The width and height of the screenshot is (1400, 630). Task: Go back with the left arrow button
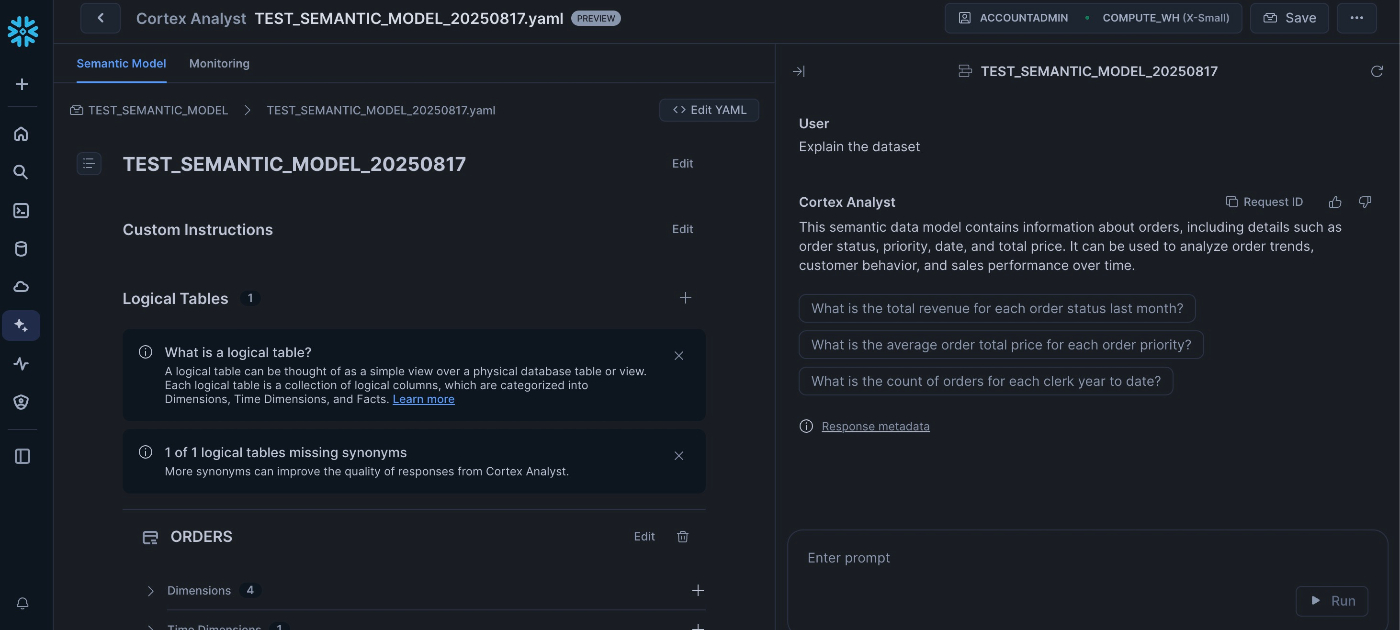100,18
